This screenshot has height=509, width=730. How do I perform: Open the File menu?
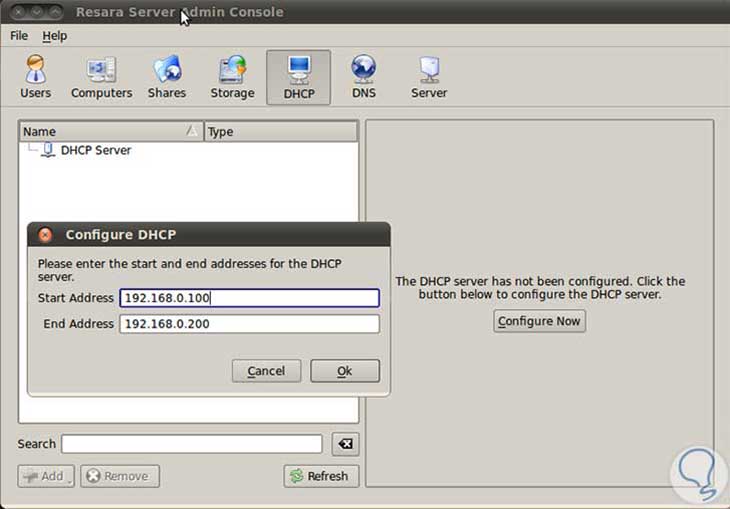click(19, 36)
